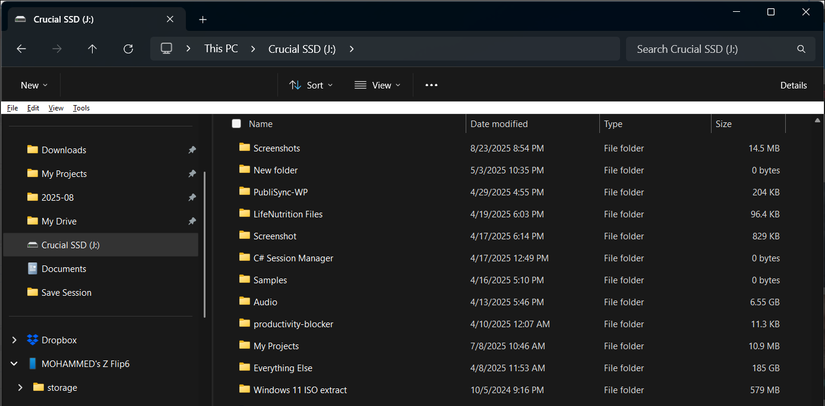825x406 pixels.
Task: Open the File menu
Action: coord(12,108)
